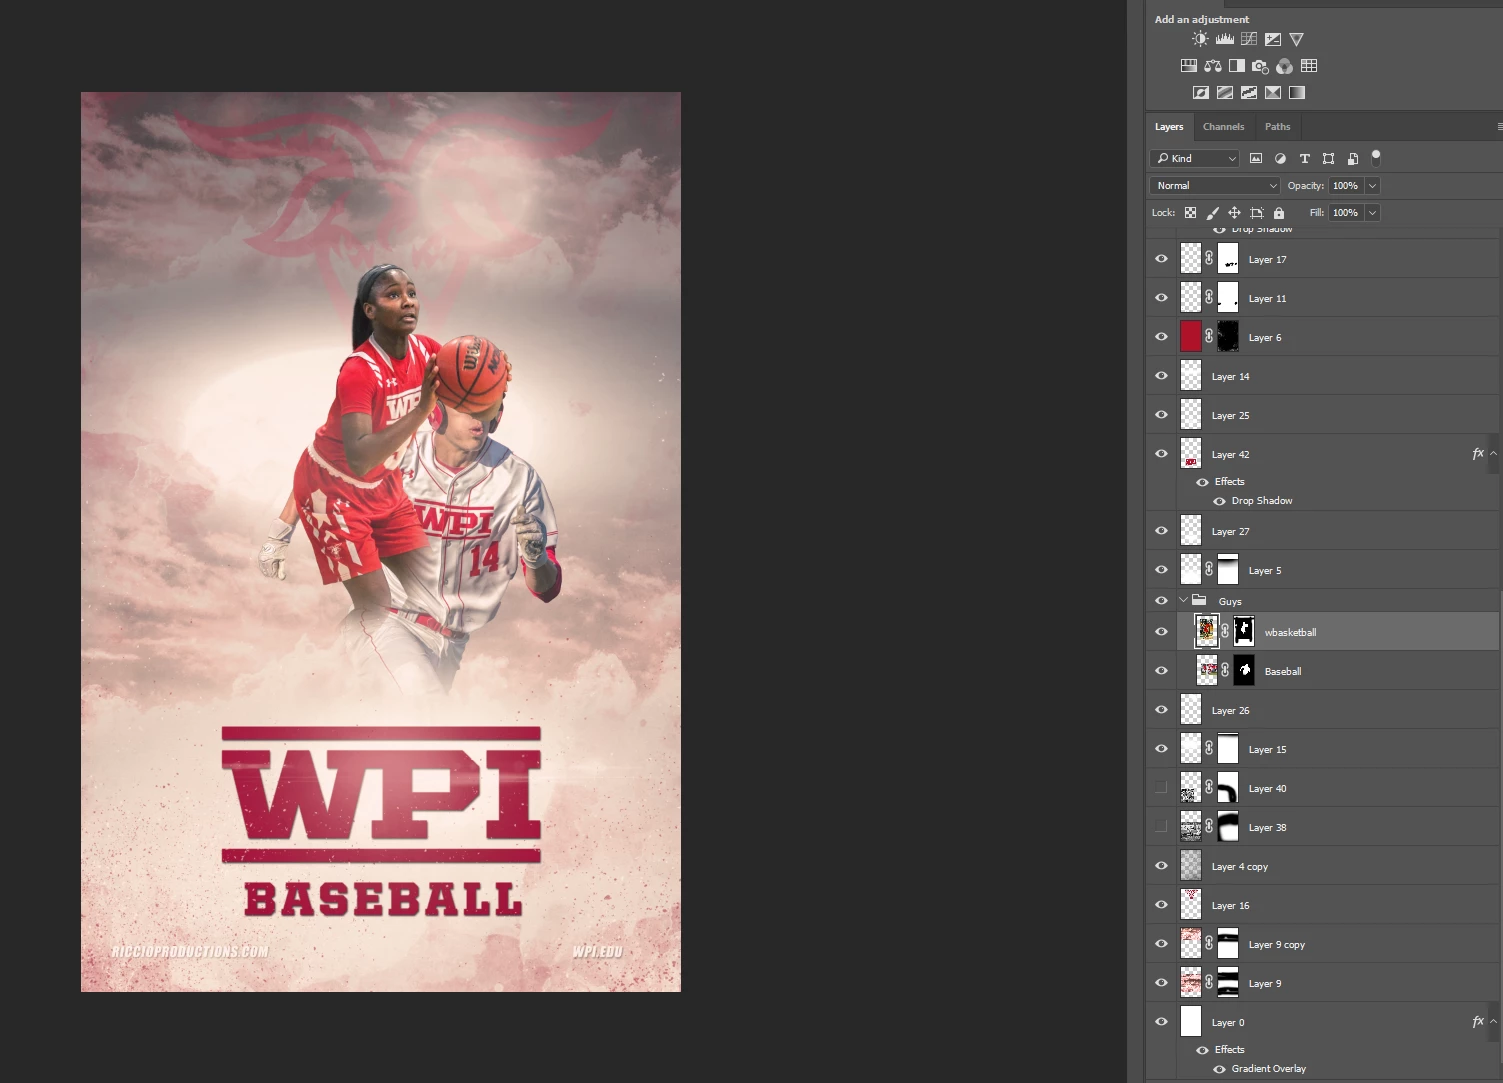Collapse Layer 0 effects list
Viewport: 1503px width, 1083px height.
point(1493,1022)
